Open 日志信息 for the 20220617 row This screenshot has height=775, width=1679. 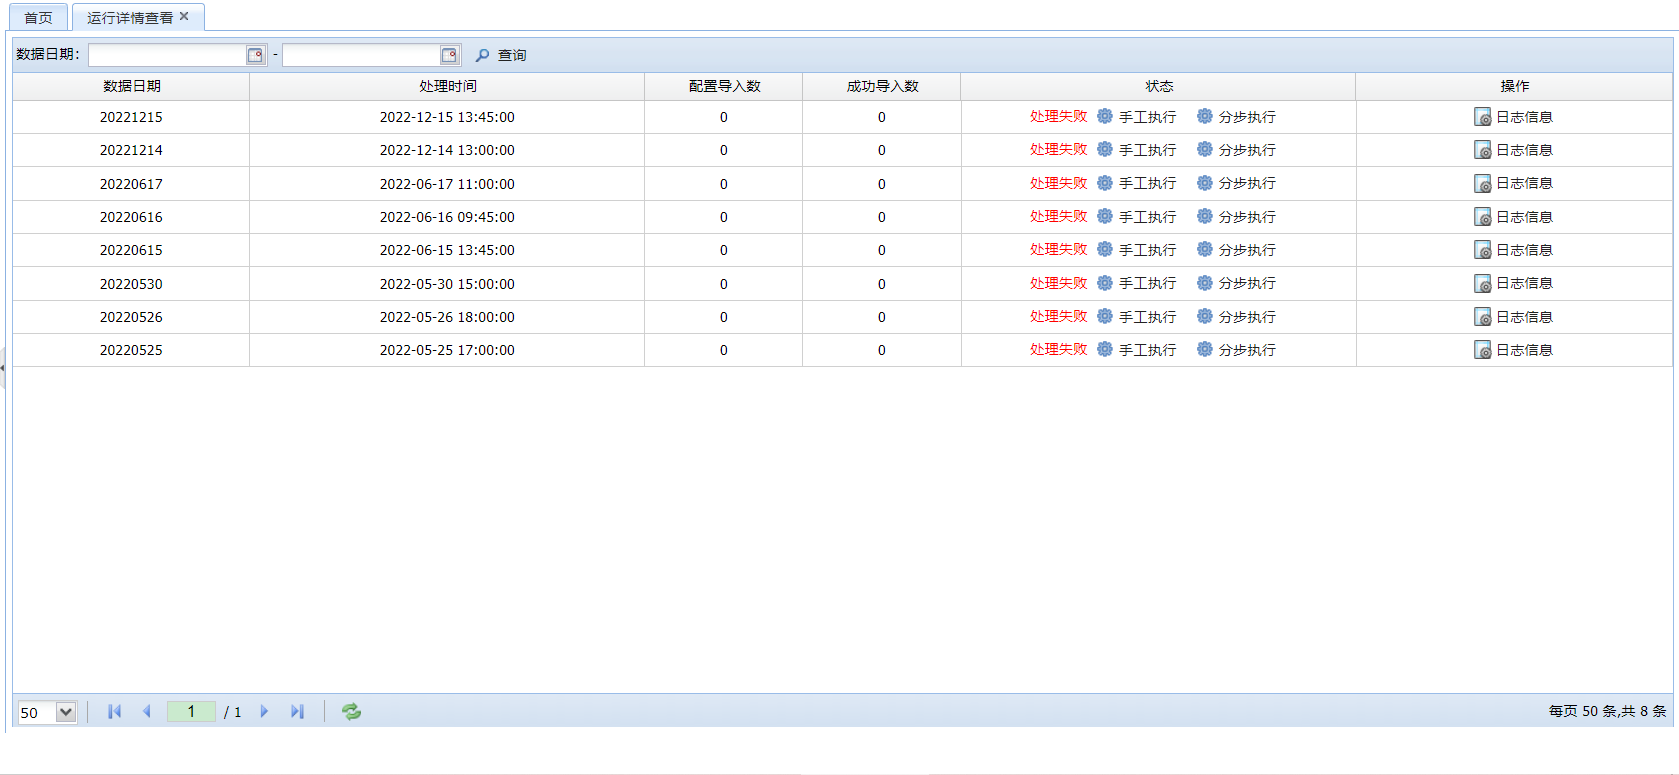(x=1513, y=184)
